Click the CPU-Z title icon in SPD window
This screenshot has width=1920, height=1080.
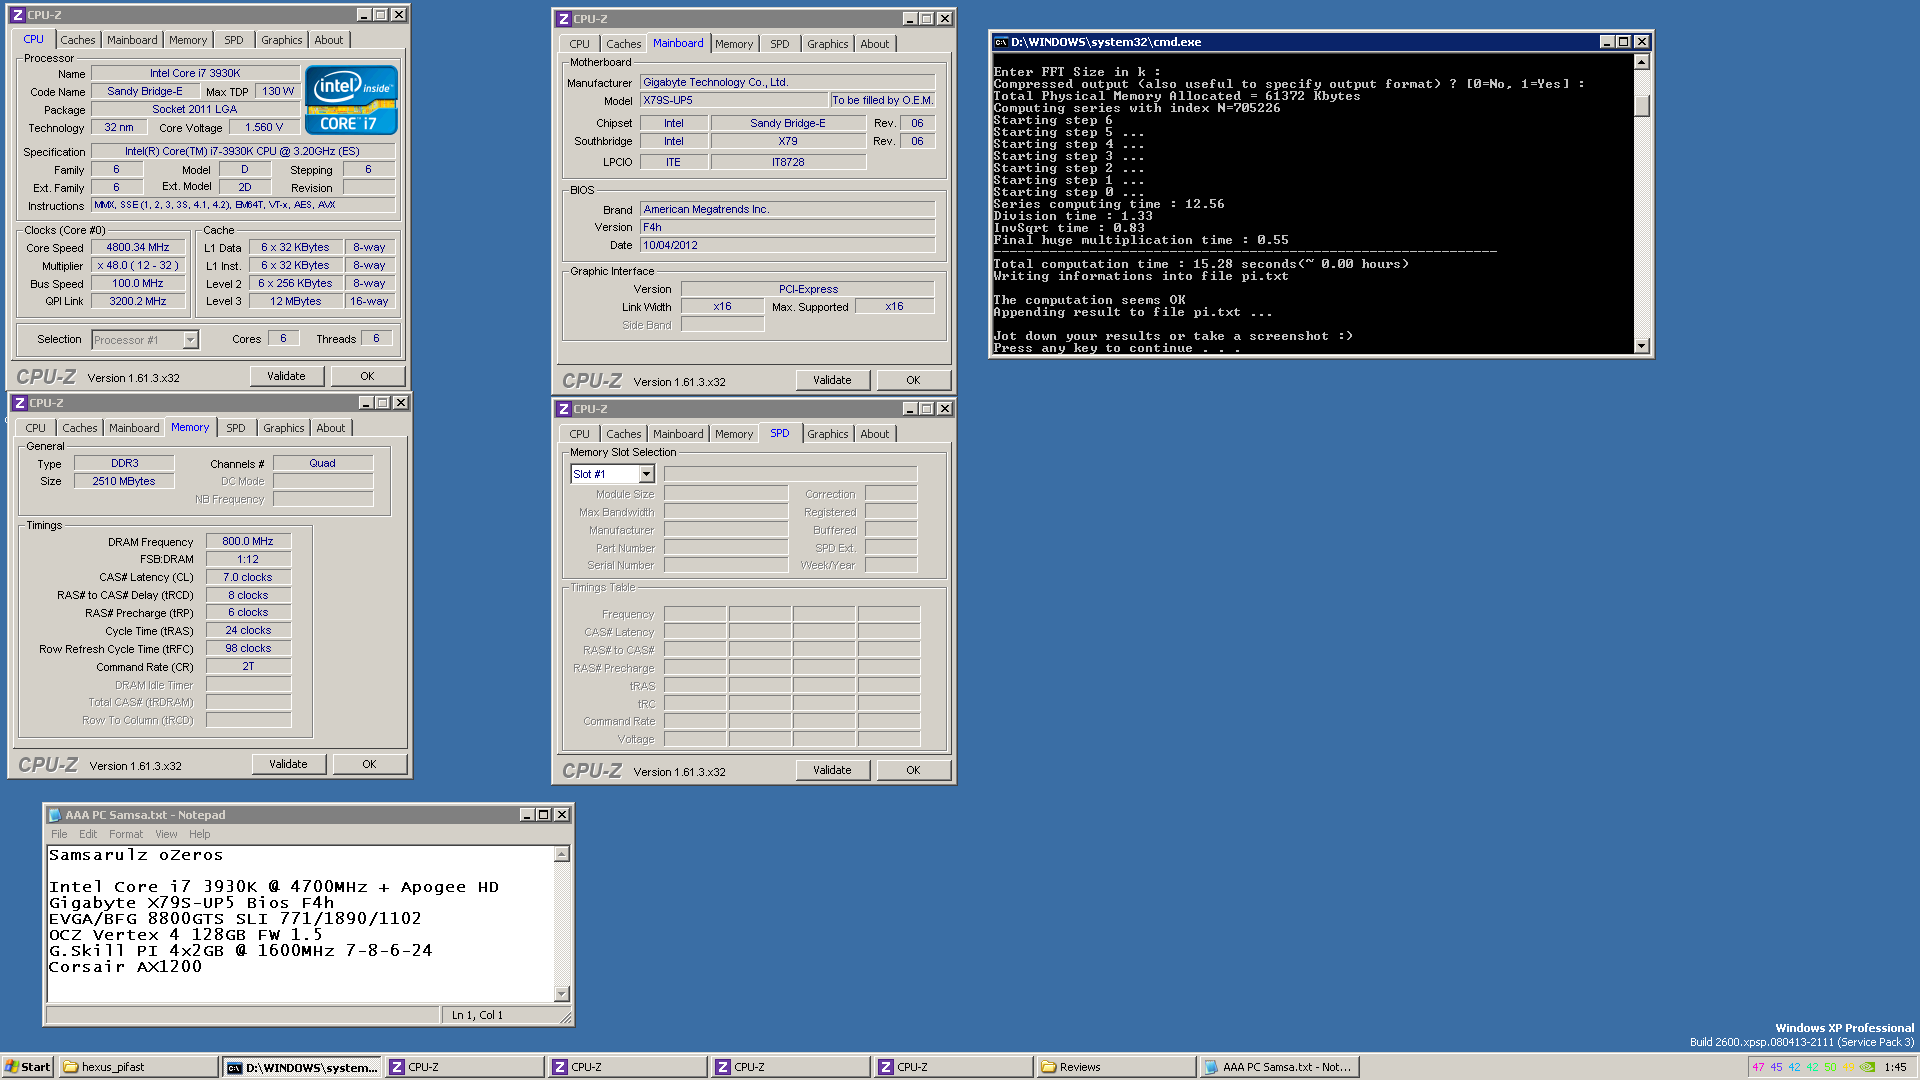tap(564, 409)
